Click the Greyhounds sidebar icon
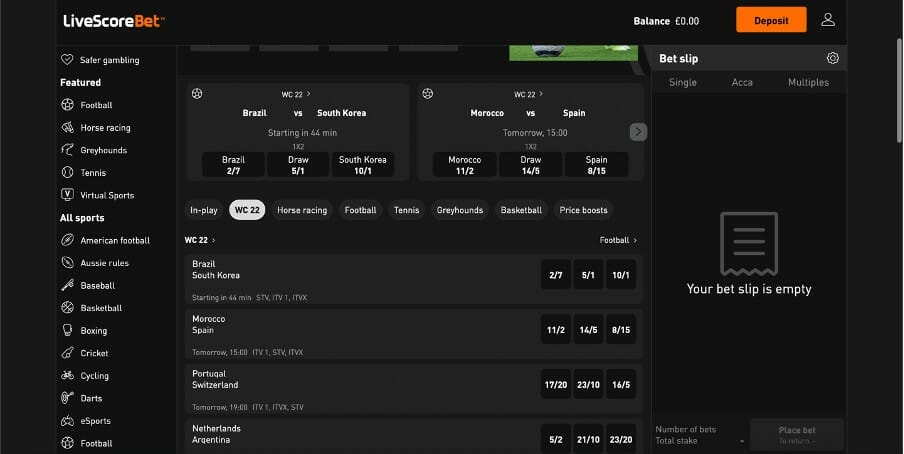The image size is (904, 454). click(x=67, y=150)
